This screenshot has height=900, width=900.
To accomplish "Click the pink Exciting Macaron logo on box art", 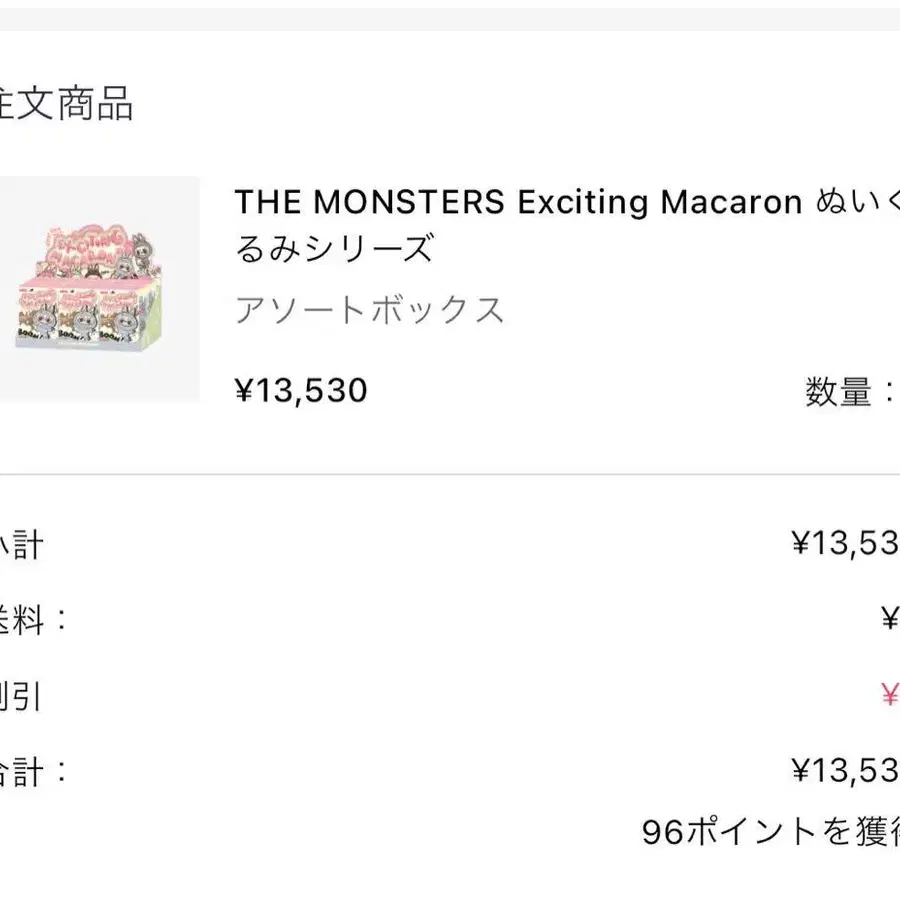I will click(x=95, y=240).
